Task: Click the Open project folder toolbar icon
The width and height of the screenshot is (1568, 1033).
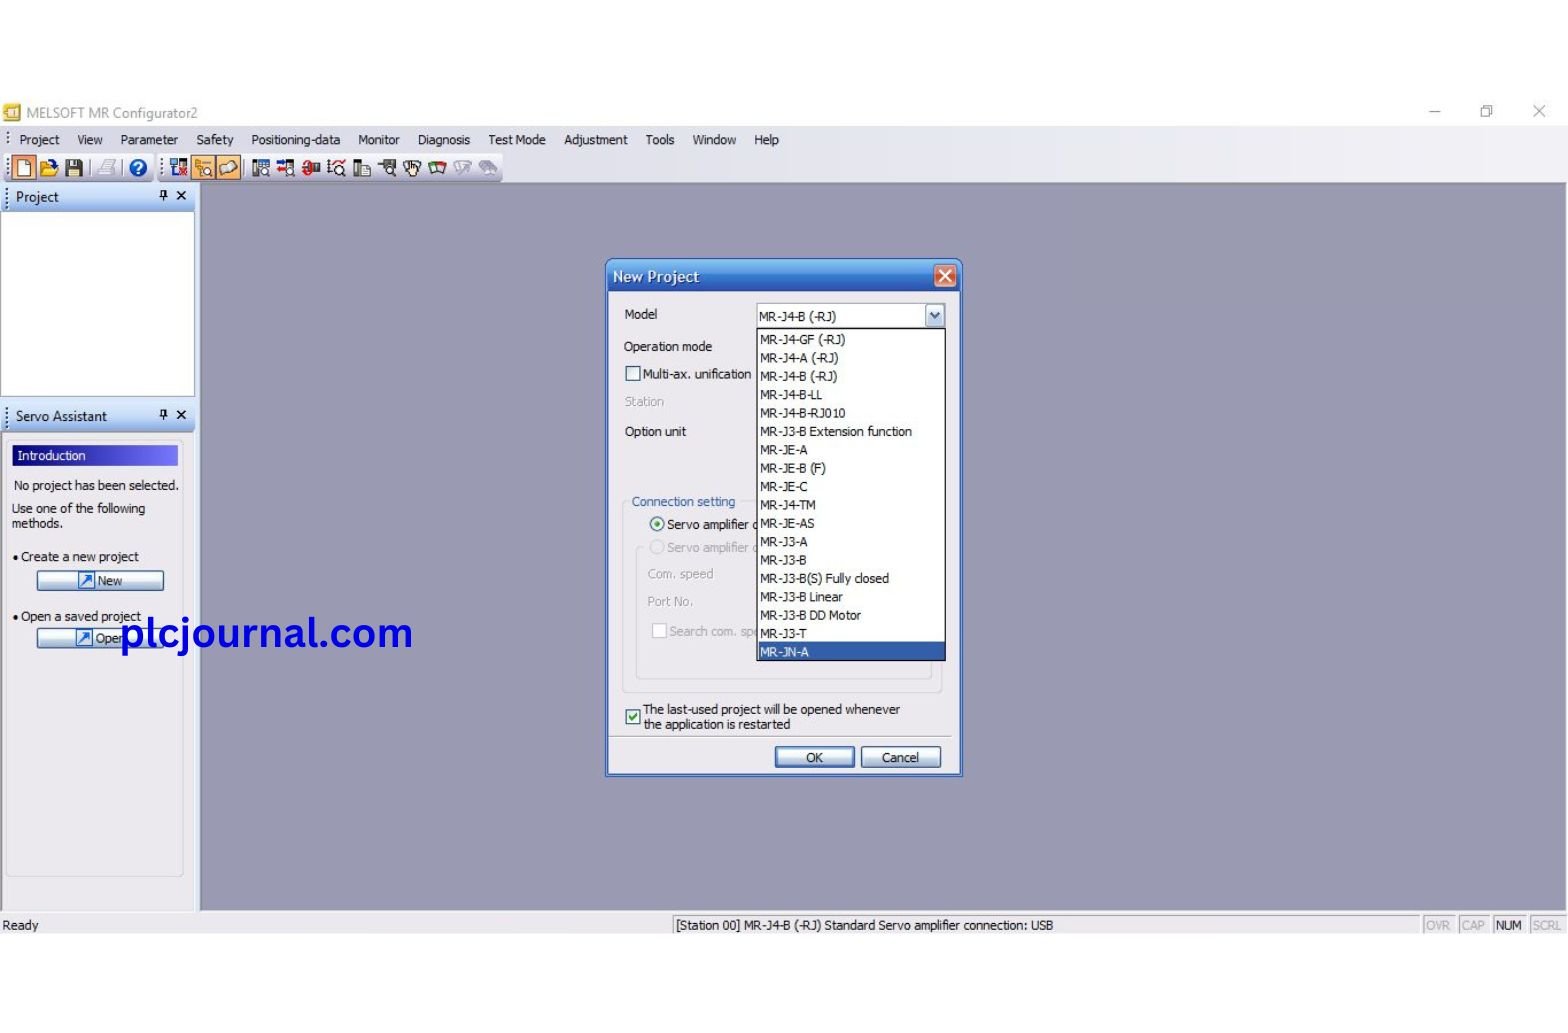Action: [x=49, y=168]
